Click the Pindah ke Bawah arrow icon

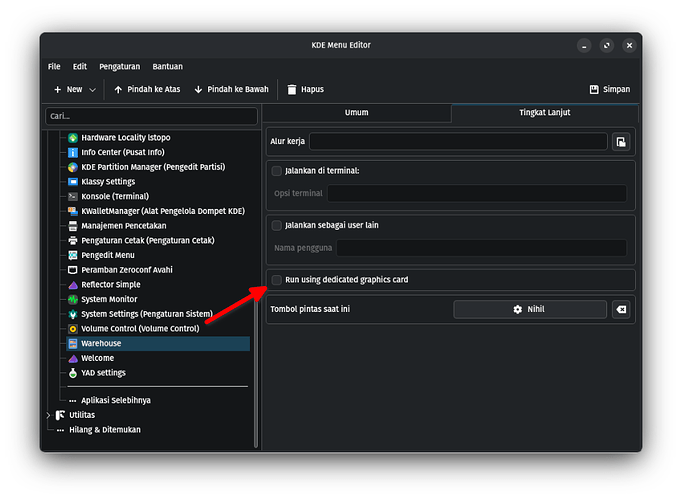click(x=198, y=90)
